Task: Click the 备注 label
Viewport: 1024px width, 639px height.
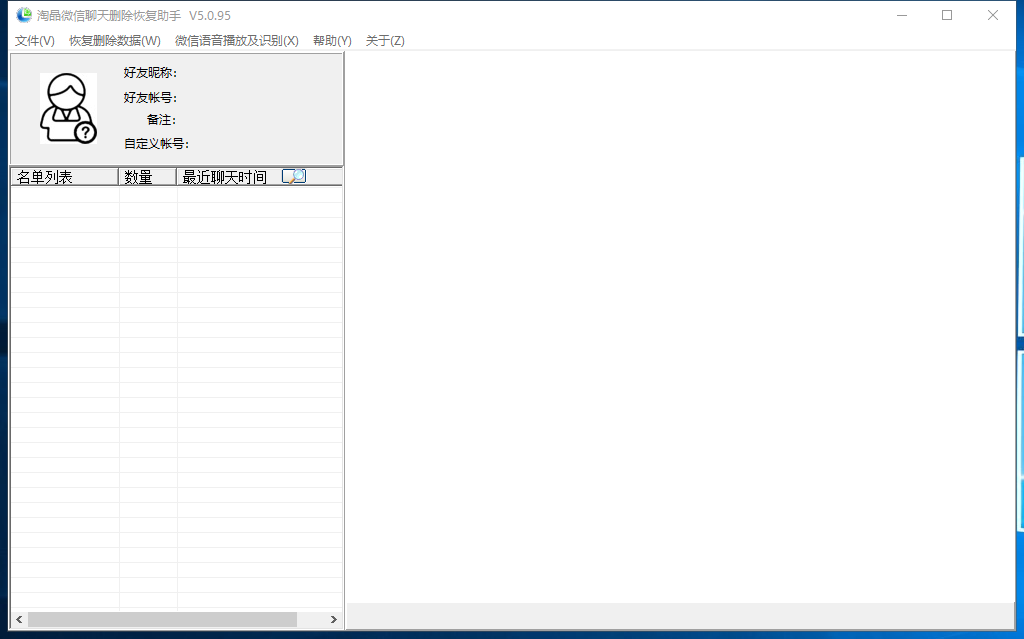Action: coord(161,120)
